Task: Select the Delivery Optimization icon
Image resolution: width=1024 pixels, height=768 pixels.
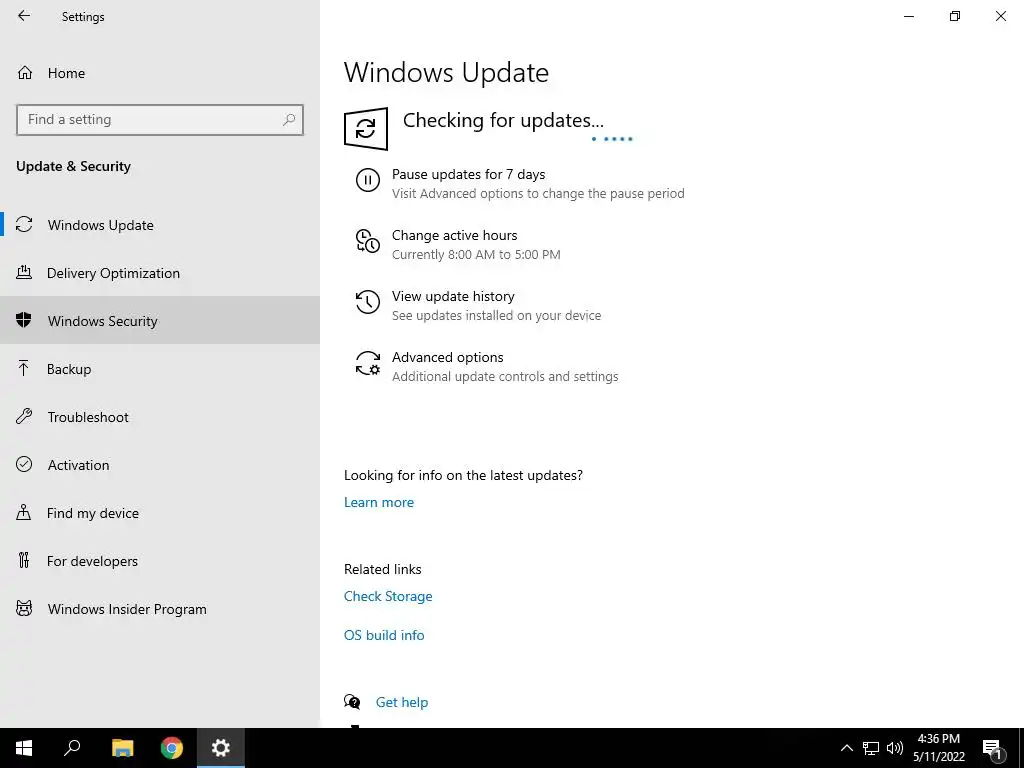Action: click(x=24, y=272)
